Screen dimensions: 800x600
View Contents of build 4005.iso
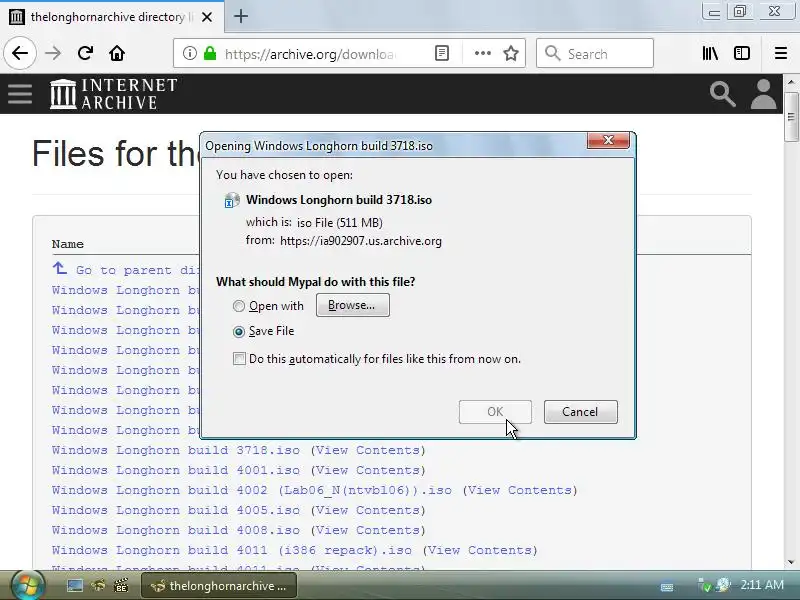pos(368,510)
